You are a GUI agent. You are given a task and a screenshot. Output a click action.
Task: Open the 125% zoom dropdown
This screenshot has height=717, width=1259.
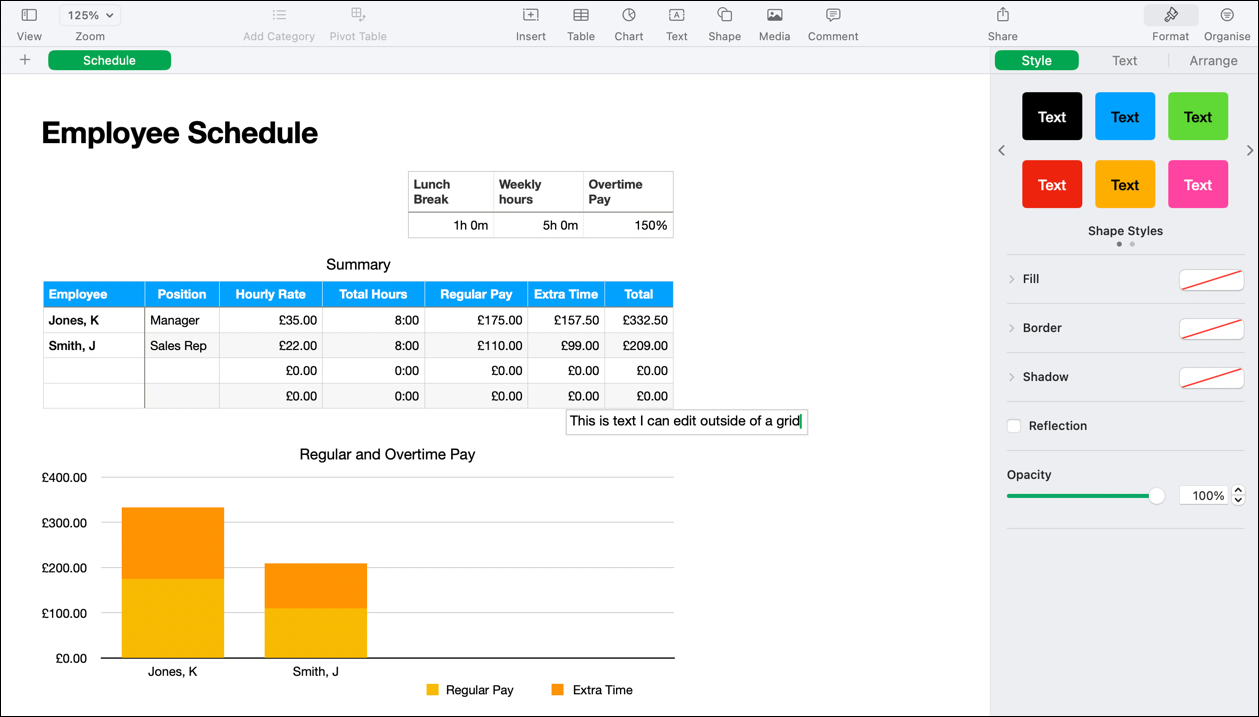point(90,16)
